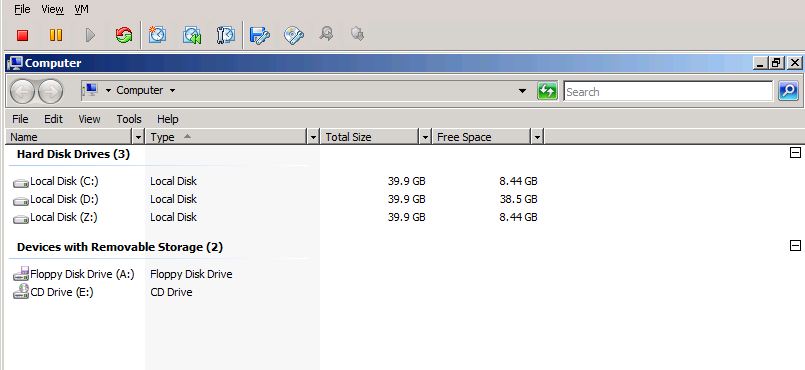The image size is (805, 370).
Task: Go back with the Back arrow button
Action: pyautogui.click(x=22, y=92)
